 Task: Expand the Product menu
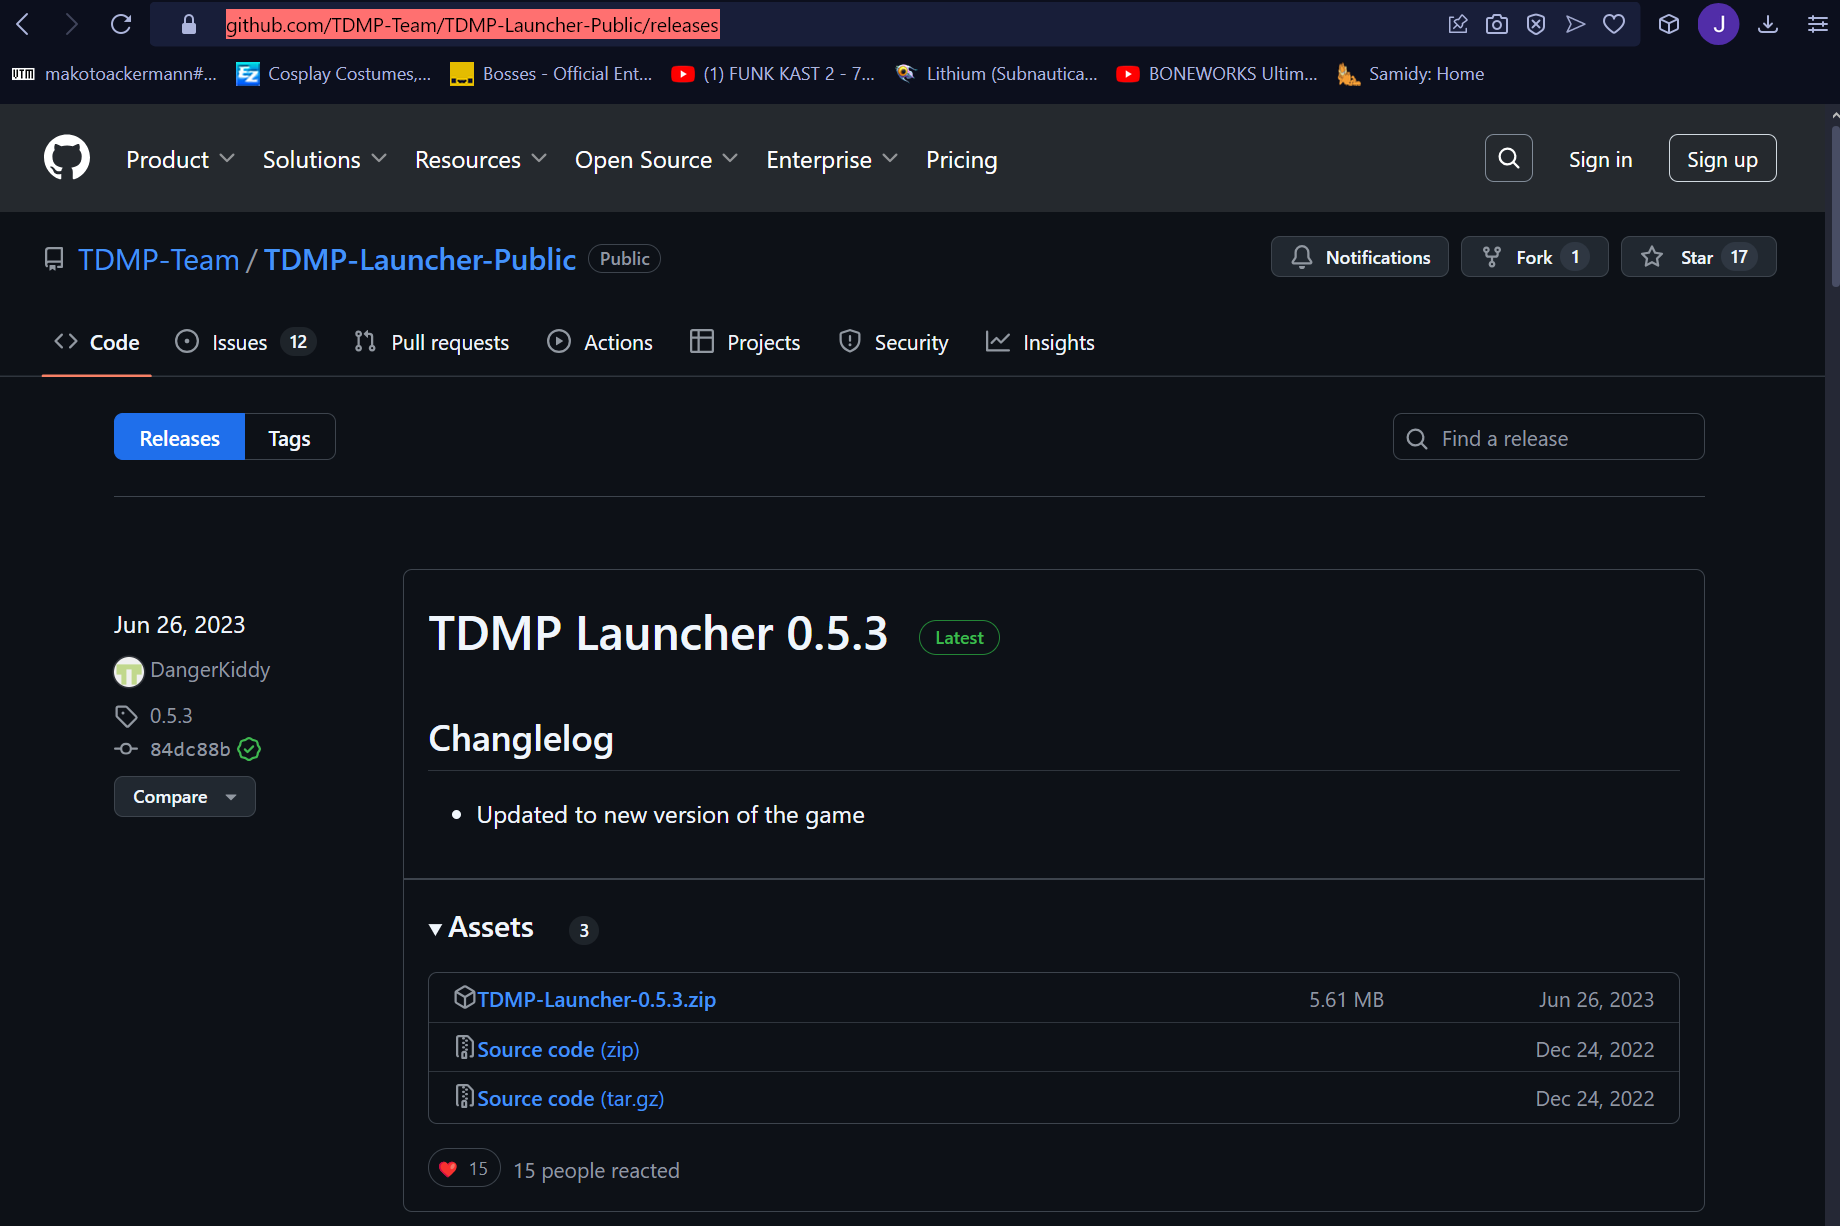(180, 159)
